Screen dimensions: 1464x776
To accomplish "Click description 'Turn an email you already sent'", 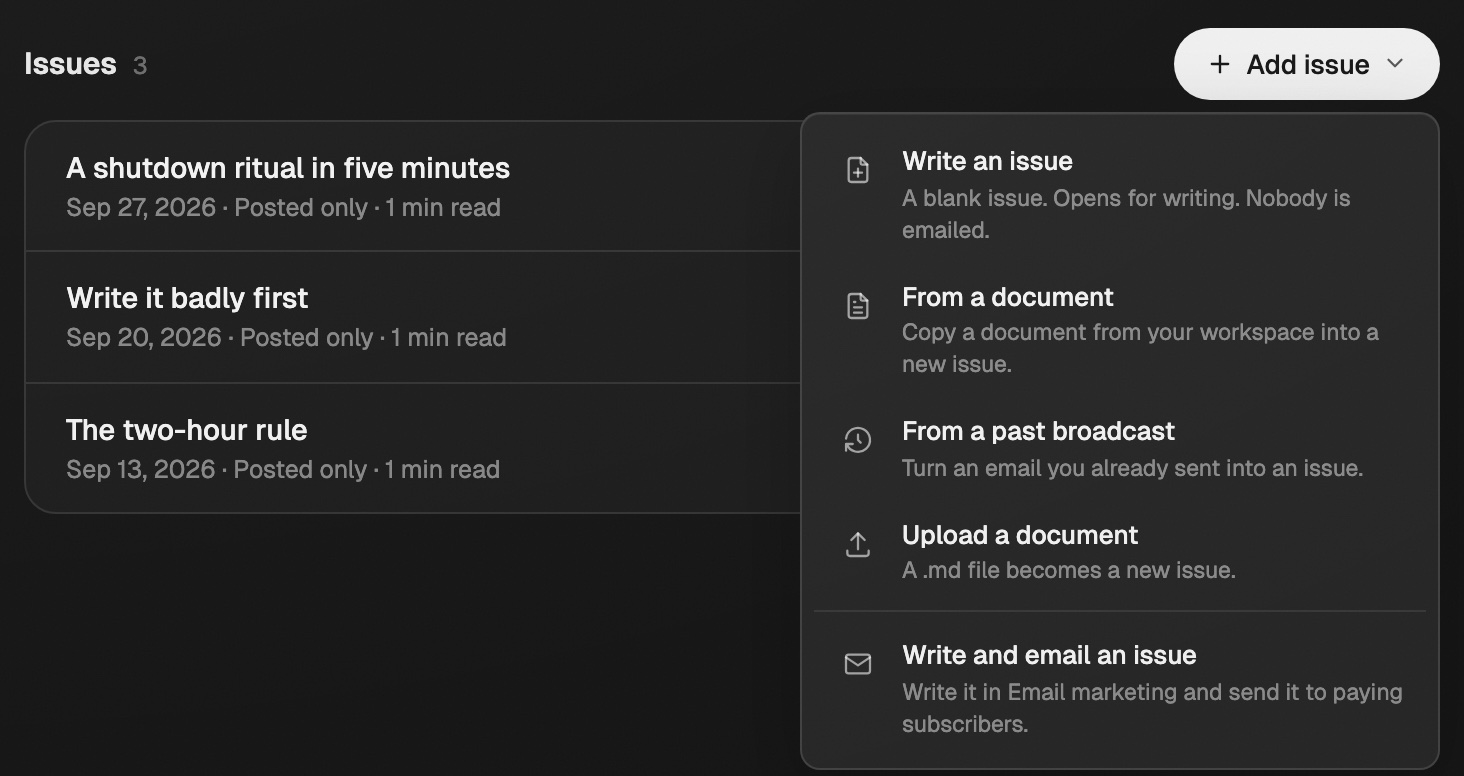I will (1132, 468).
